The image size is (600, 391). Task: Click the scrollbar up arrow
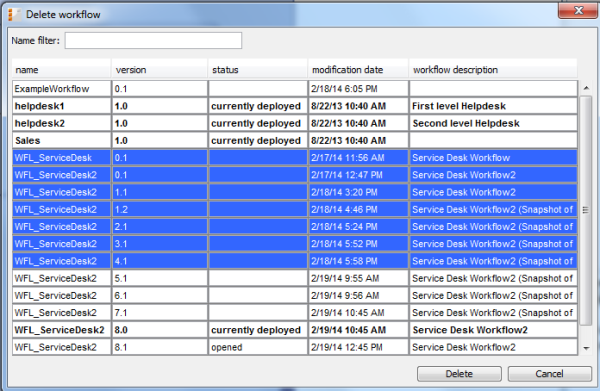coord(586,88)
